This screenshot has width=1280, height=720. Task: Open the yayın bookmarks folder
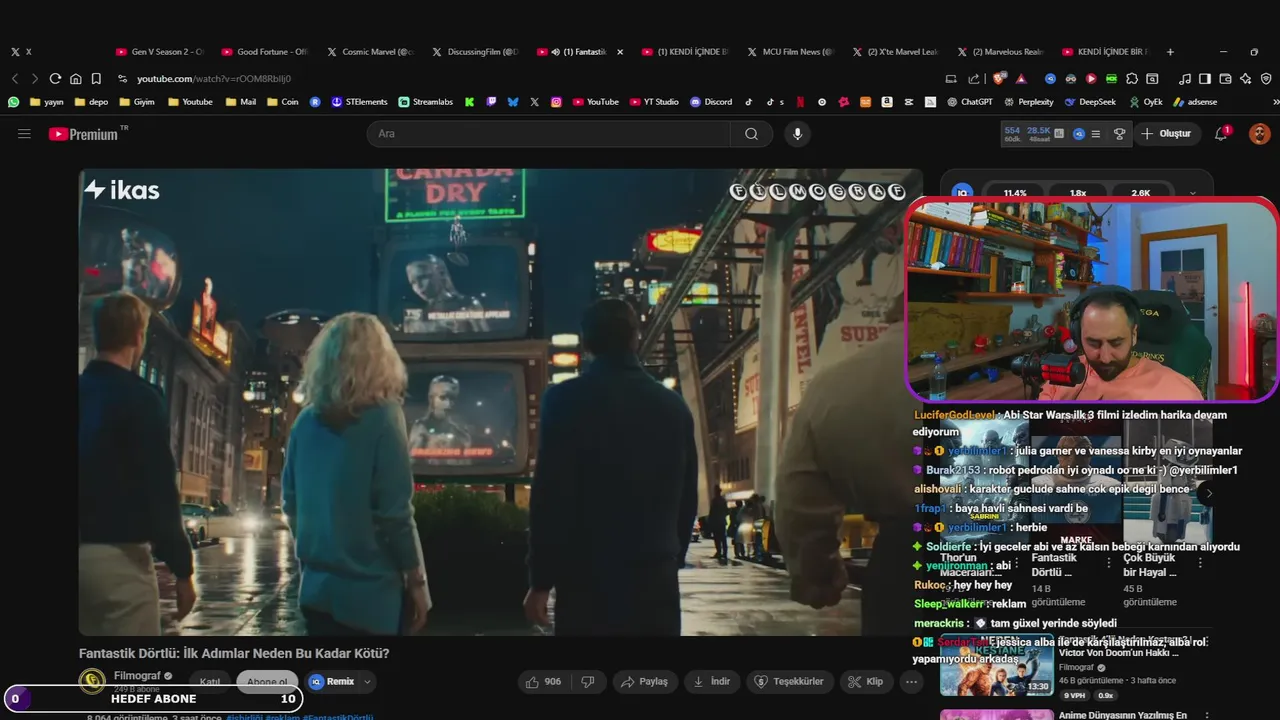[x=46, y=101]
